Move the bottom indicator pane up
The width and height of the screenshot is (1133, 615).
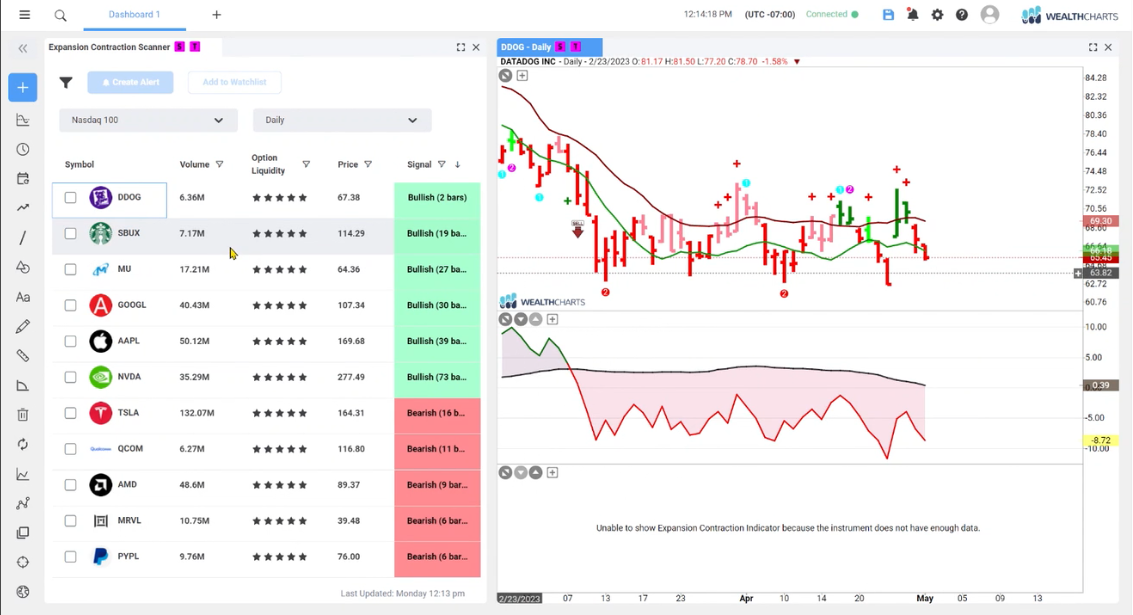tap(536, 473)
